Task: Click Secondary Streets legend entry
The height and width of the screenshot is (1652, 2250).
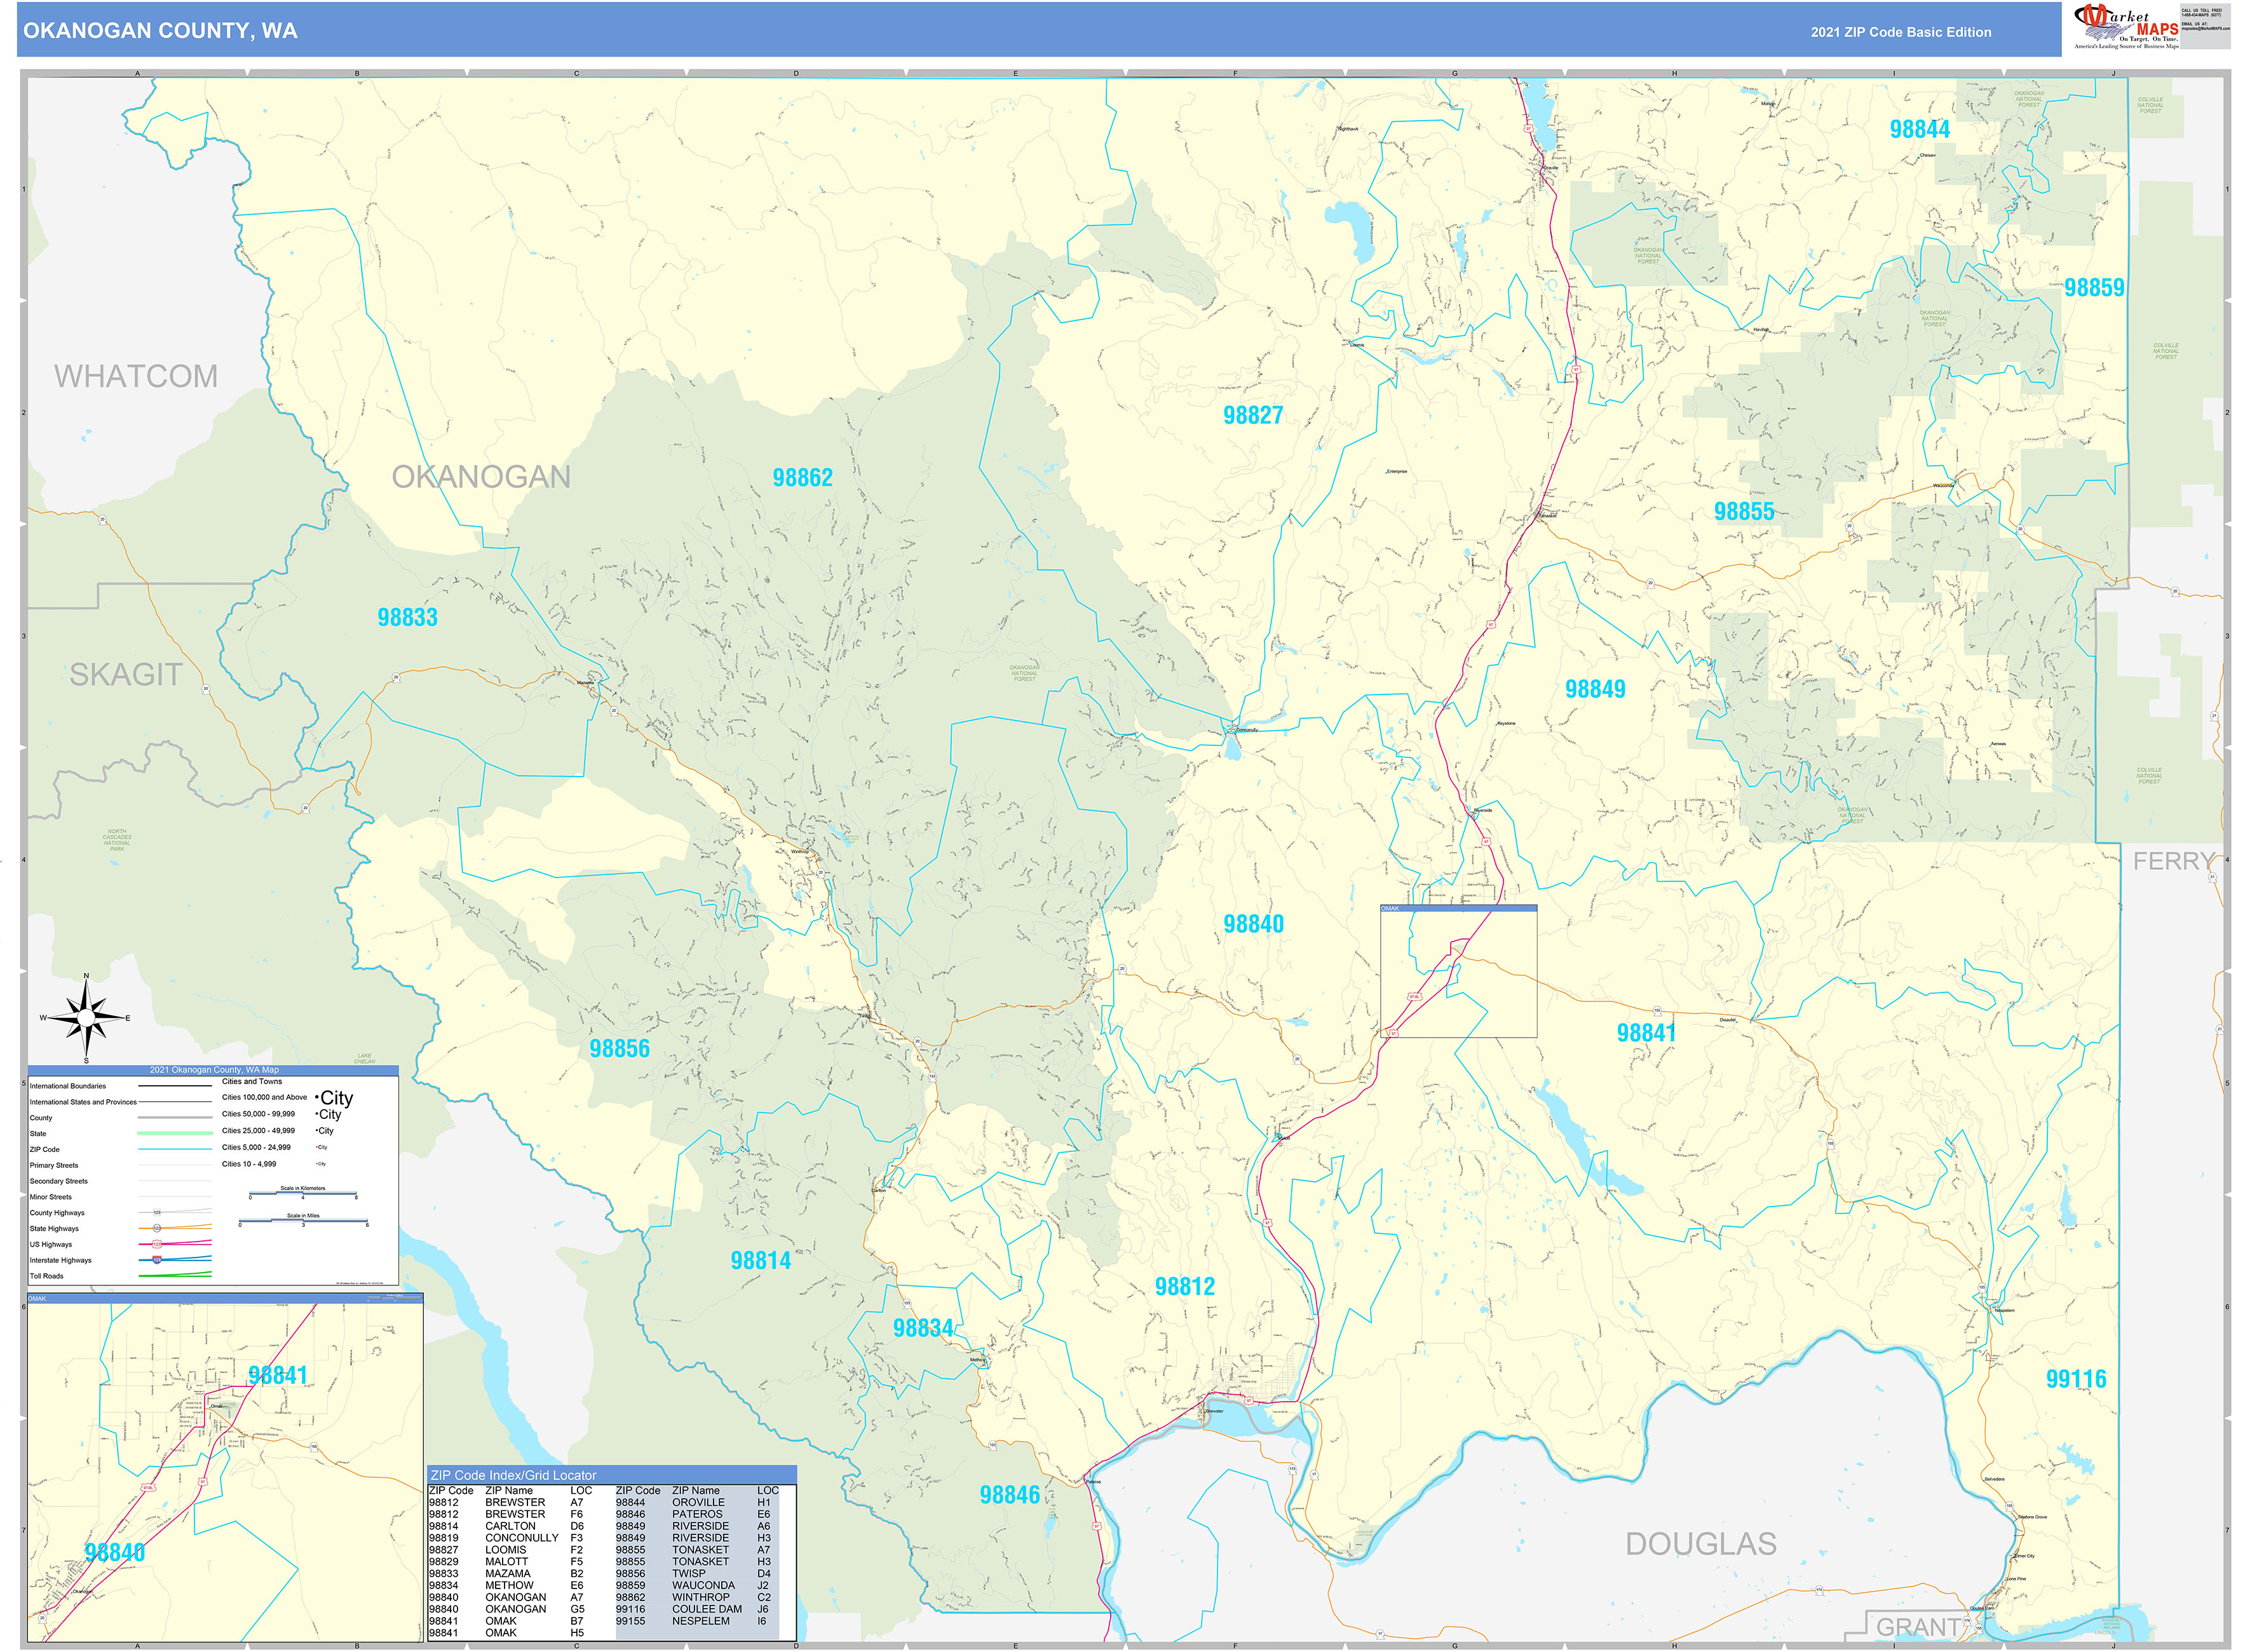Action: (x=59, y=1181)
